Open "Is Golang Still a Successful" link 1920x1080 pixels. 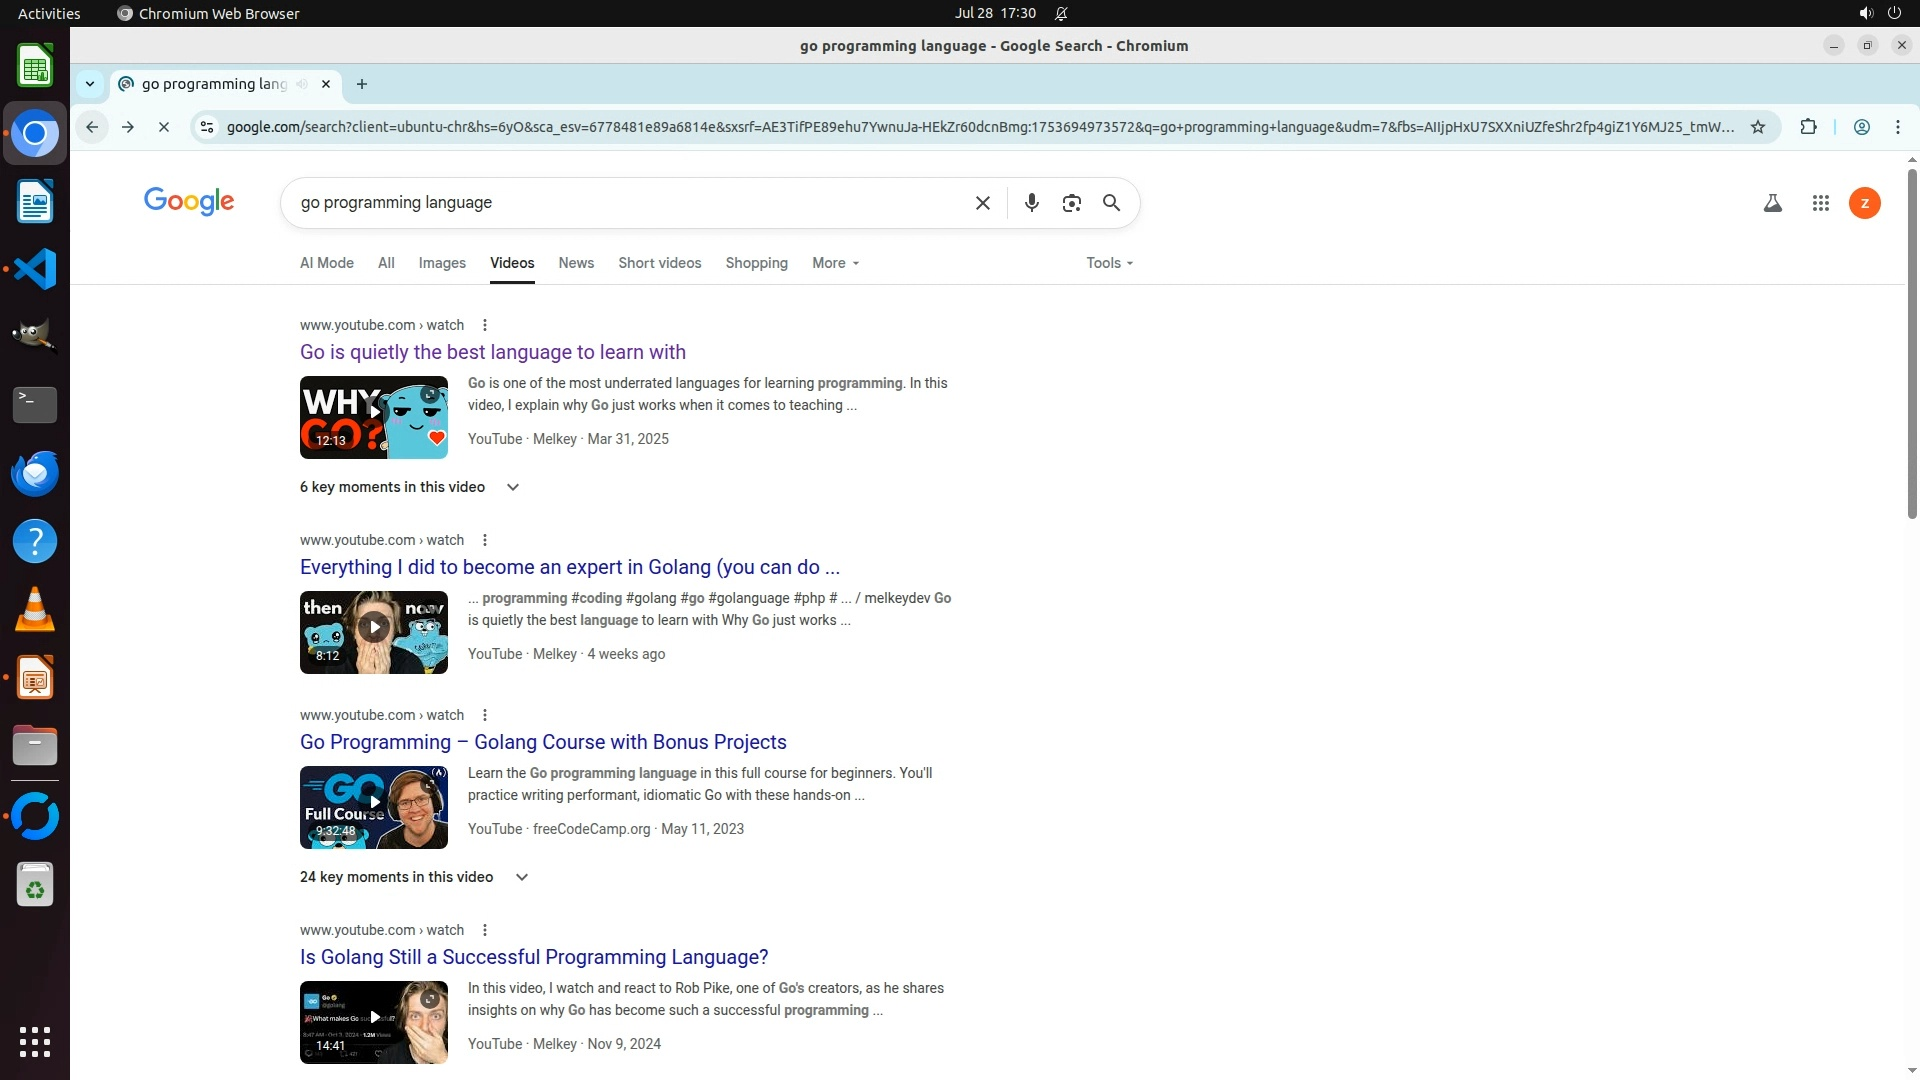click(534, 957)
